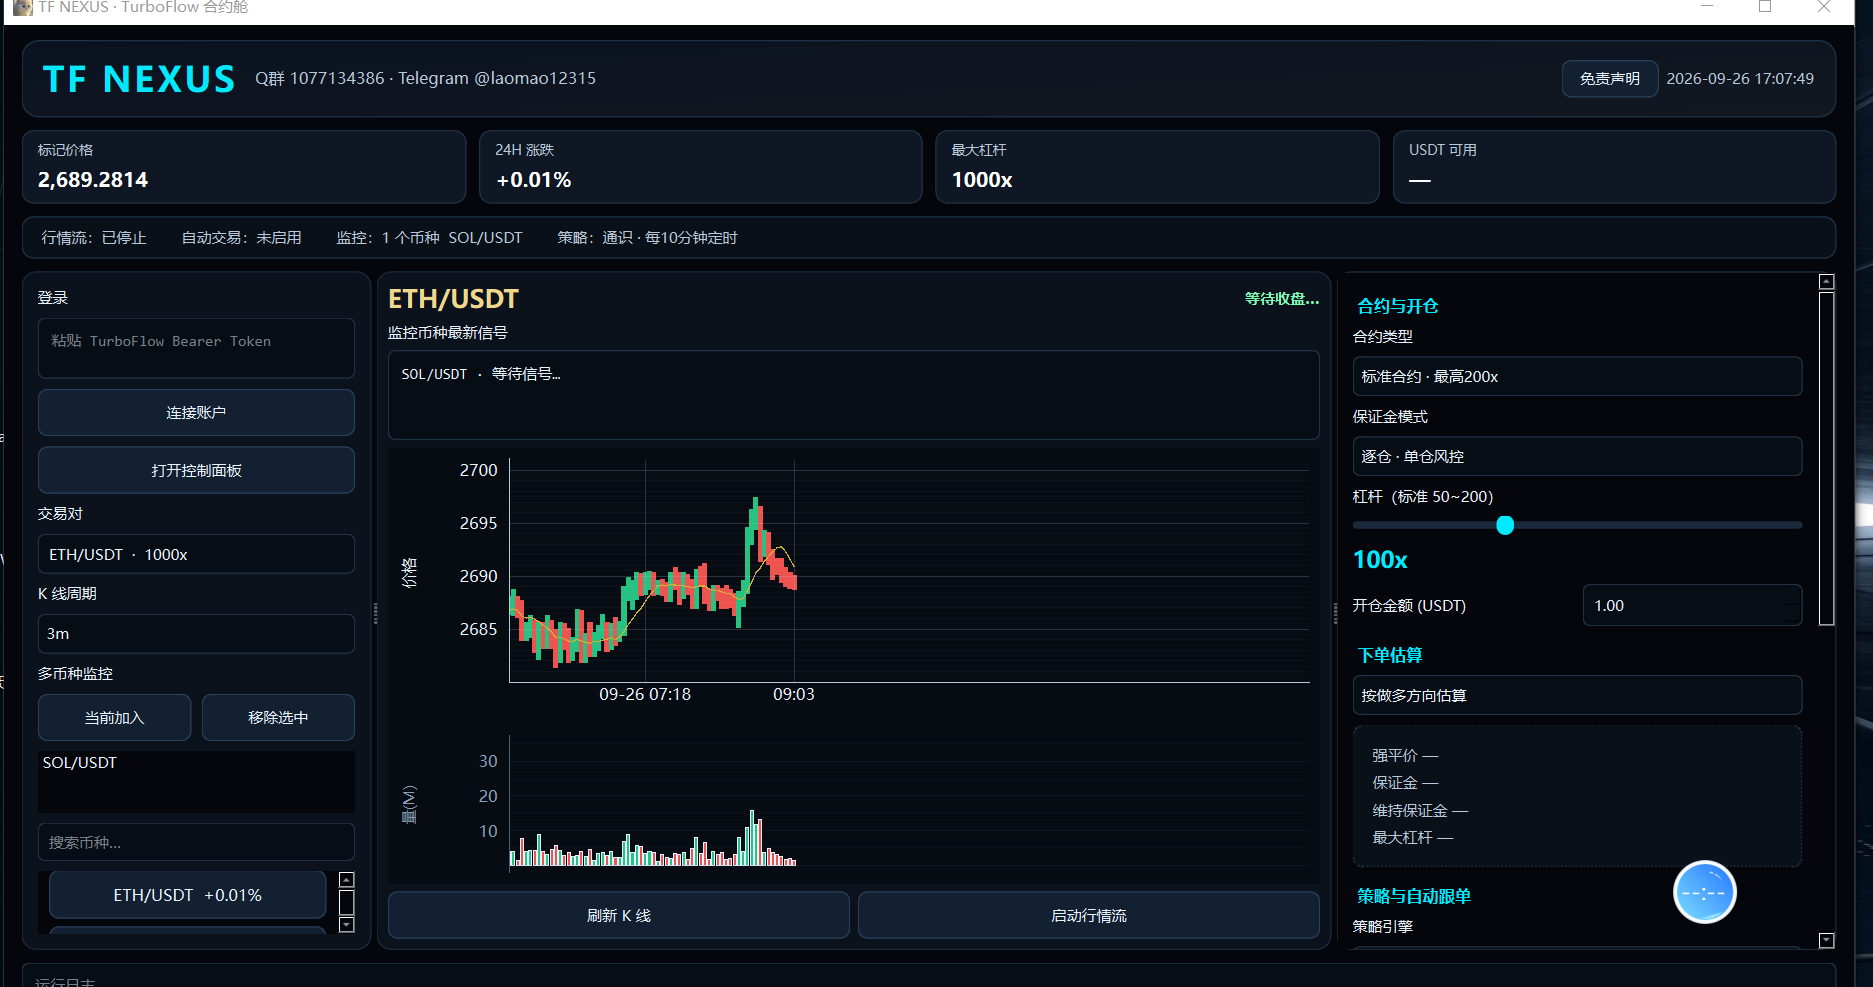Refresh candles with 刷新 K 线 button
The width and height of the screenshot is (1873, 987).
coord(618,915)
